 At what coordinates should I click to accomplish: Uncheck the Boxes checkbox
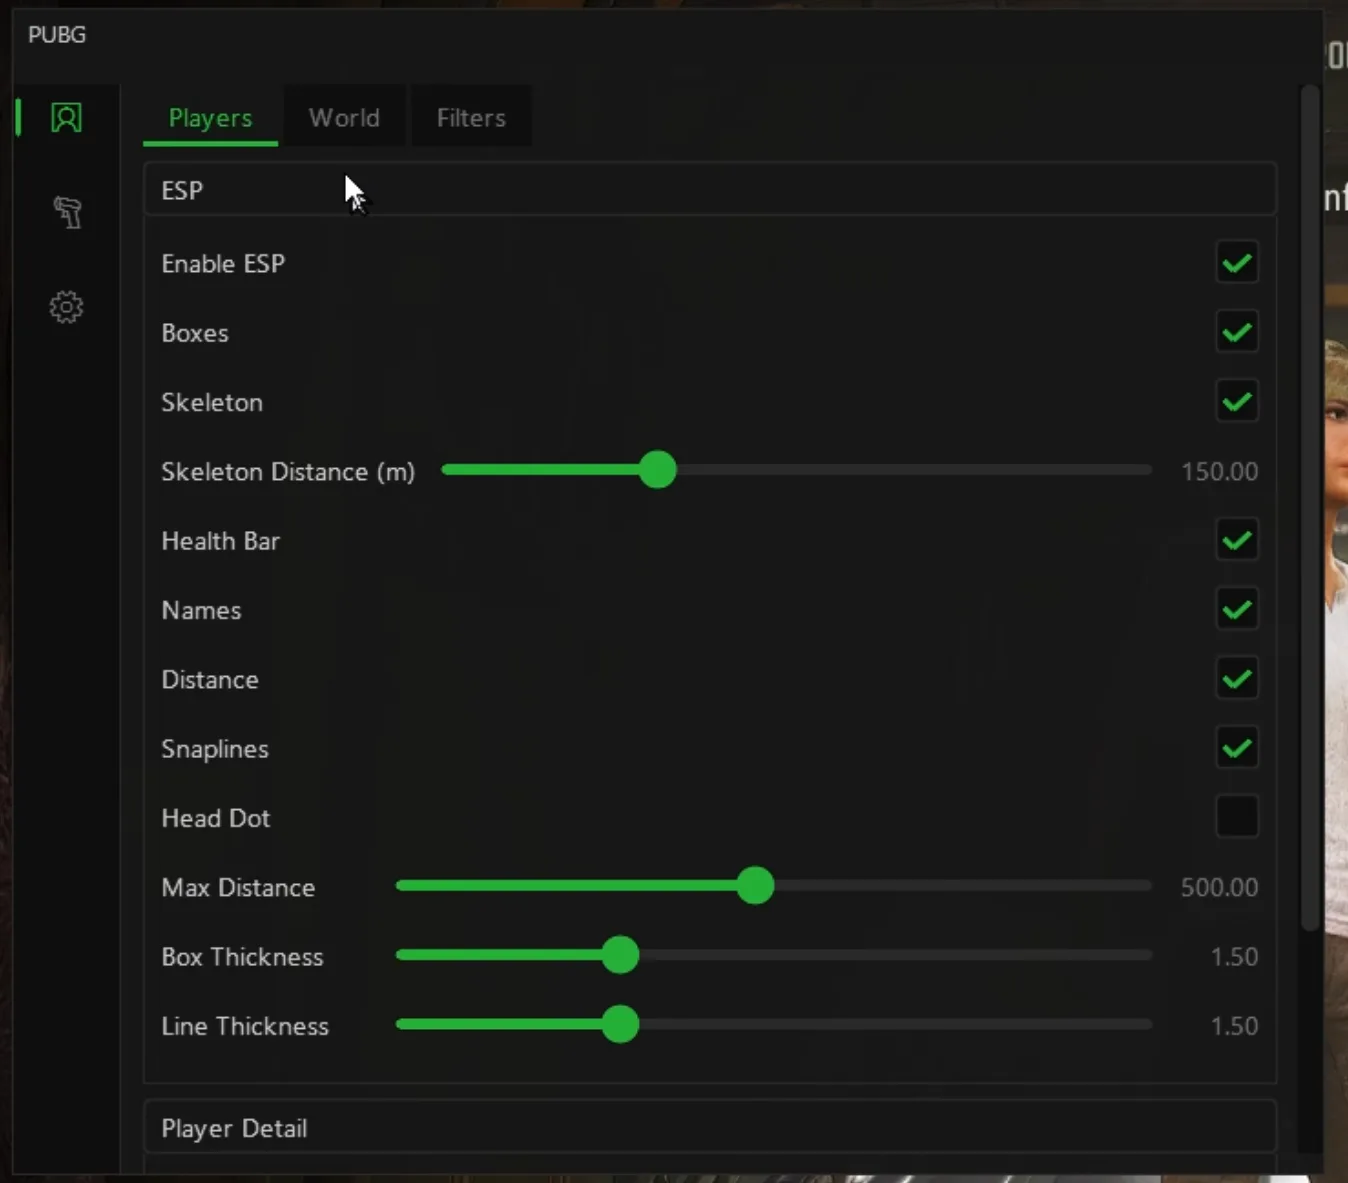point(1237,332)
